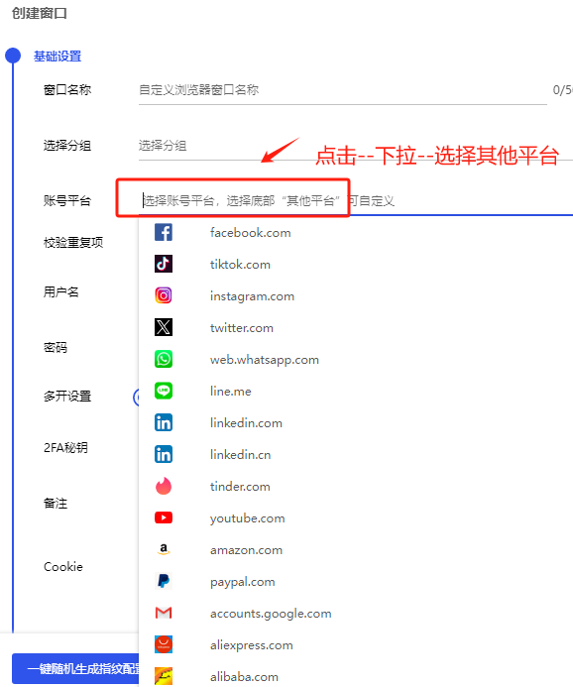Select the Facebook logo icon
Image resolution: width=573 pixels, height=687 pixels.
point(163,232)
